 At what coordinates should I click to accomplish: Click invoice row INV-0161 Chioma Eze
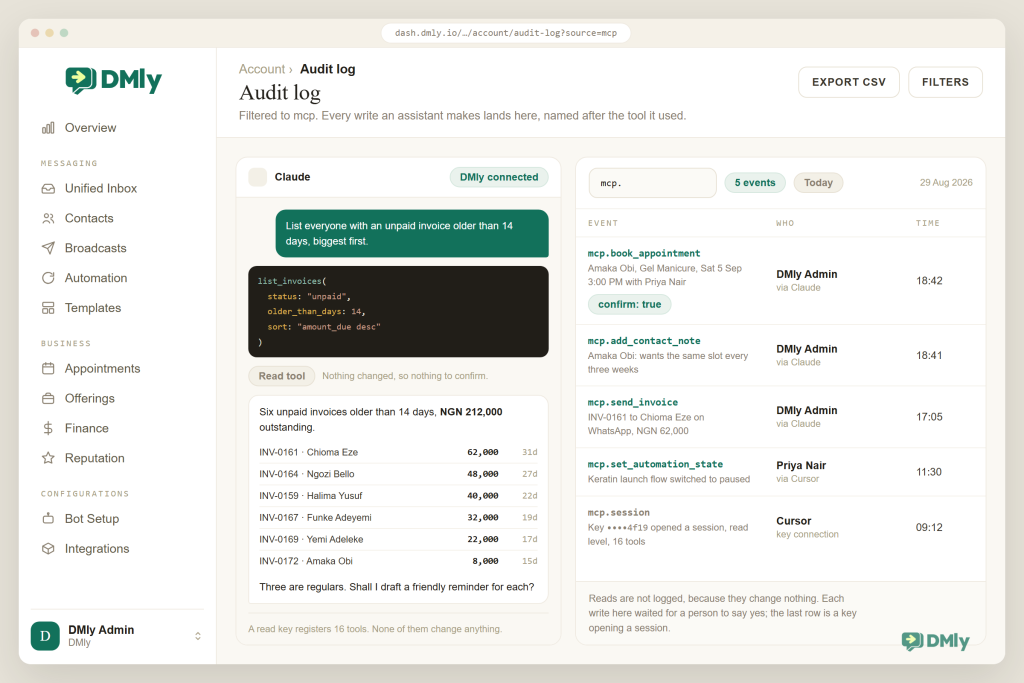click(x=398, y=452)
